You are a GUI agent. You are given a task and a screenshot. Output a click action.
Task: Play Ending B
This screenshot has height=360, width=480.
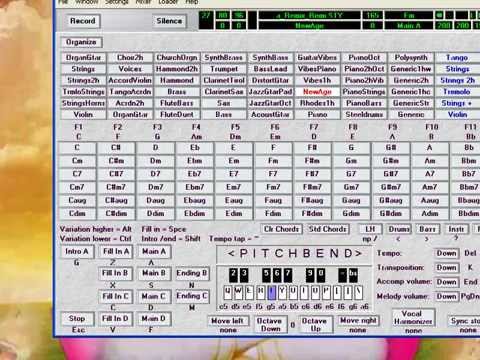(x=192, y=273)
